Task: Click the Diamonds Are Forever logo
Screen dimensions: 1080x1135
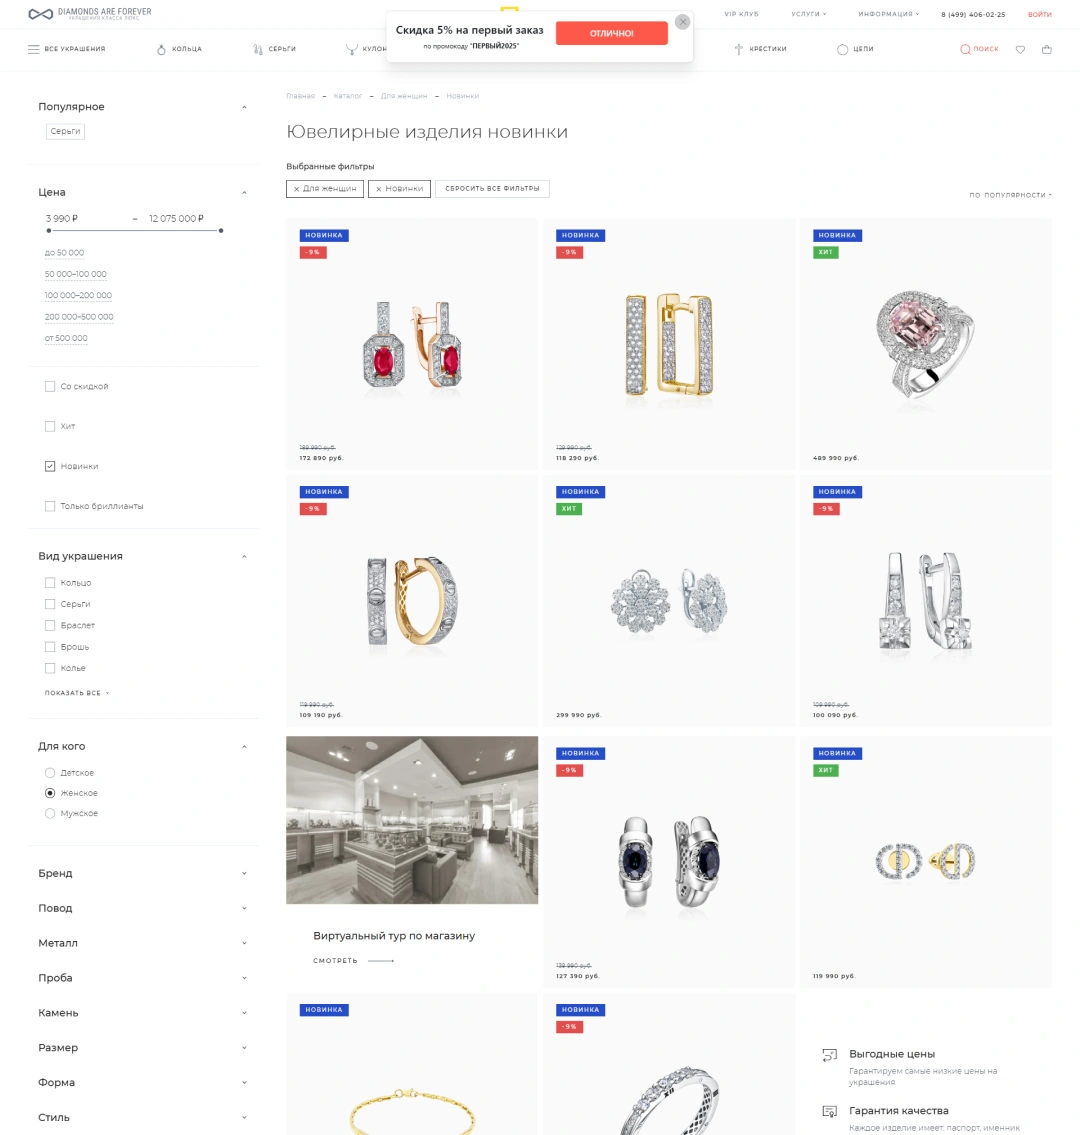Action: (x=89, y=13)
